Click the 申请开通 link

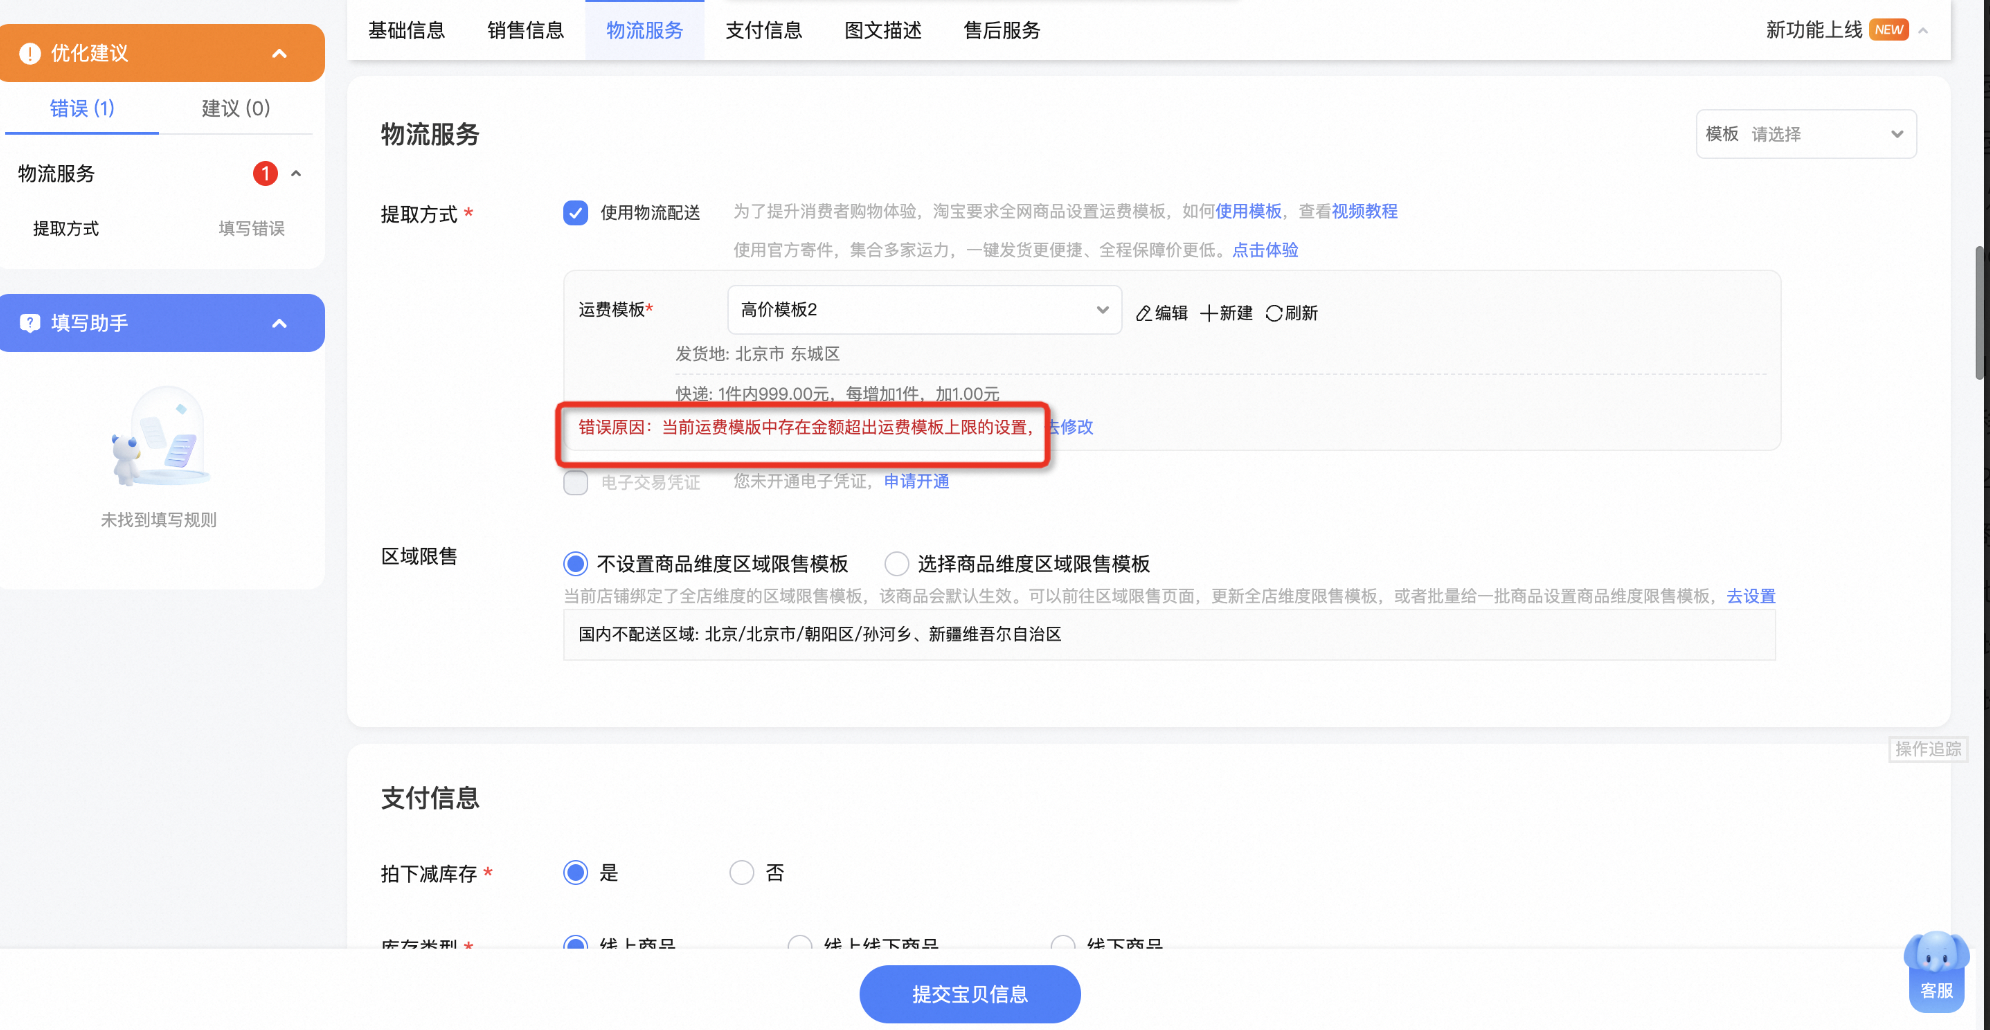[916, 482]
